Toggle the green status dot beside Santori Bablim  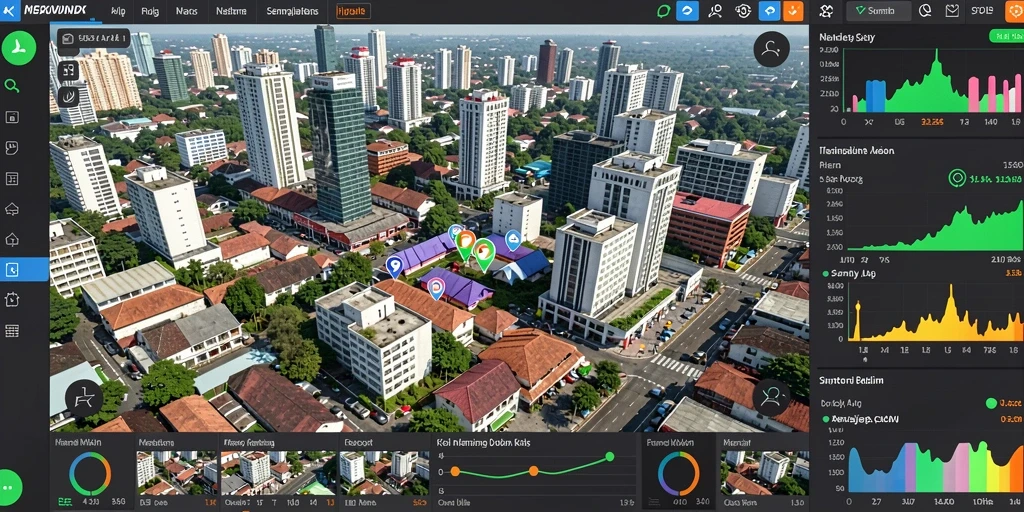(991, 404)
